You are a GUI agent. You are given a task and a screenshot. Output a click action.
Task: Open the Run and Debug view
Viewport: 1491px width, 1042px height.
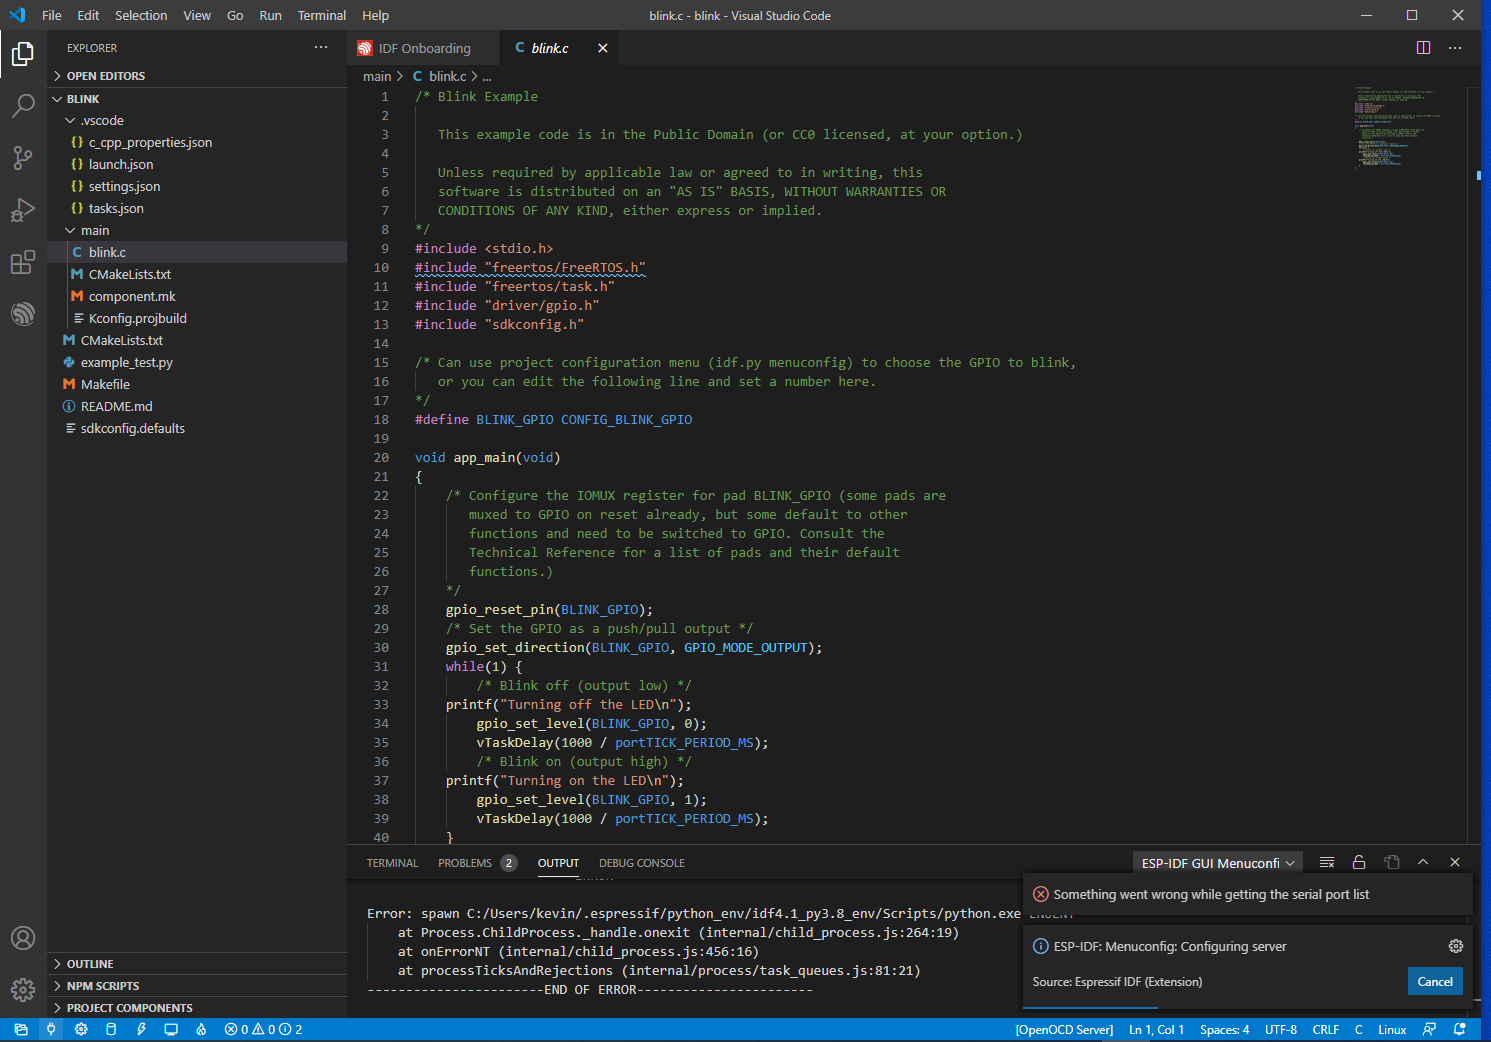coord(23,209)
